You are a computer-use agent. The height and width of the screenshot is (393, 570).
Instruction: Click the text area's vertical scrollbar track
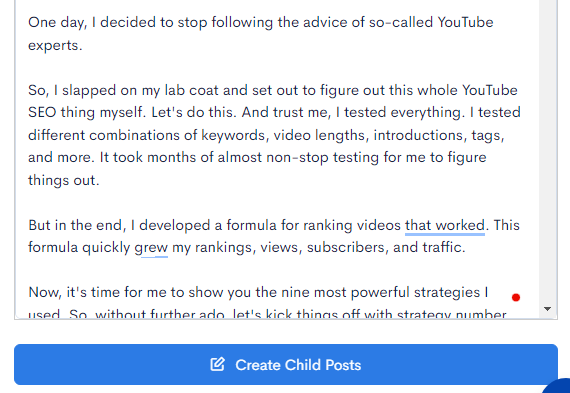[547, 153]
